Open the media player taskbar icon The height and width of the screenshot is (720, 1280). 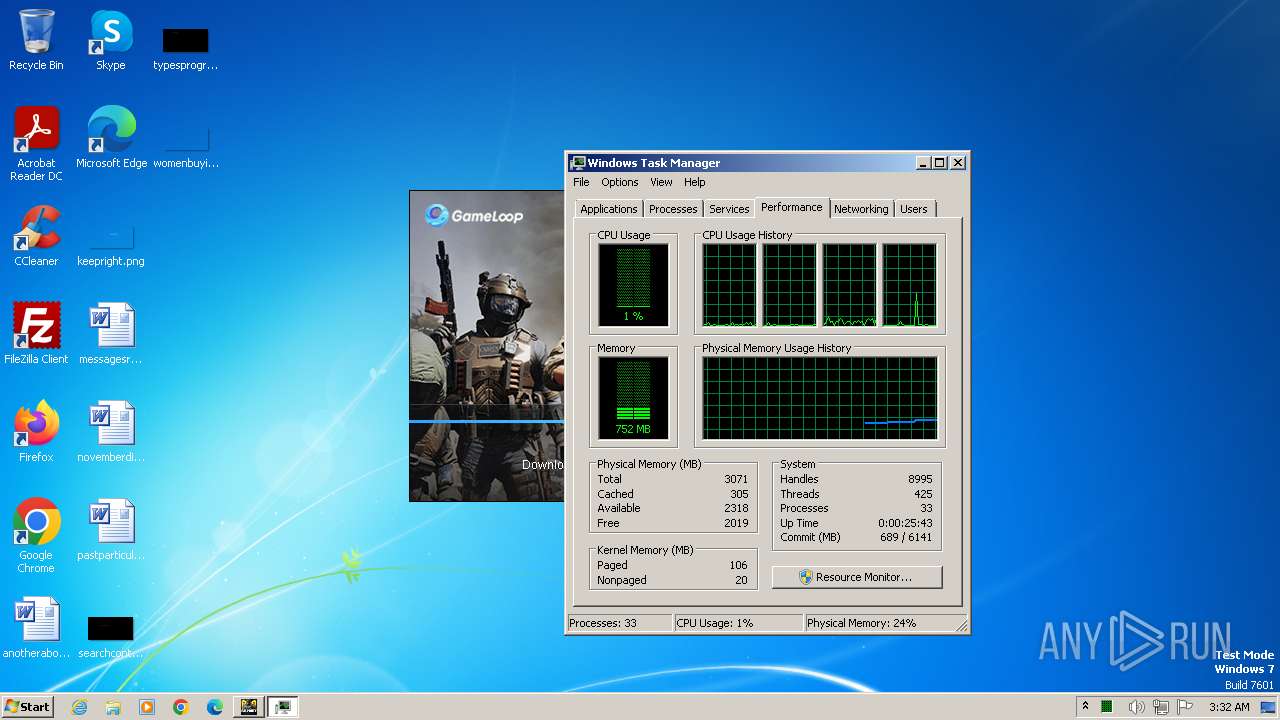pyautogui.click(x=147, y=707)
